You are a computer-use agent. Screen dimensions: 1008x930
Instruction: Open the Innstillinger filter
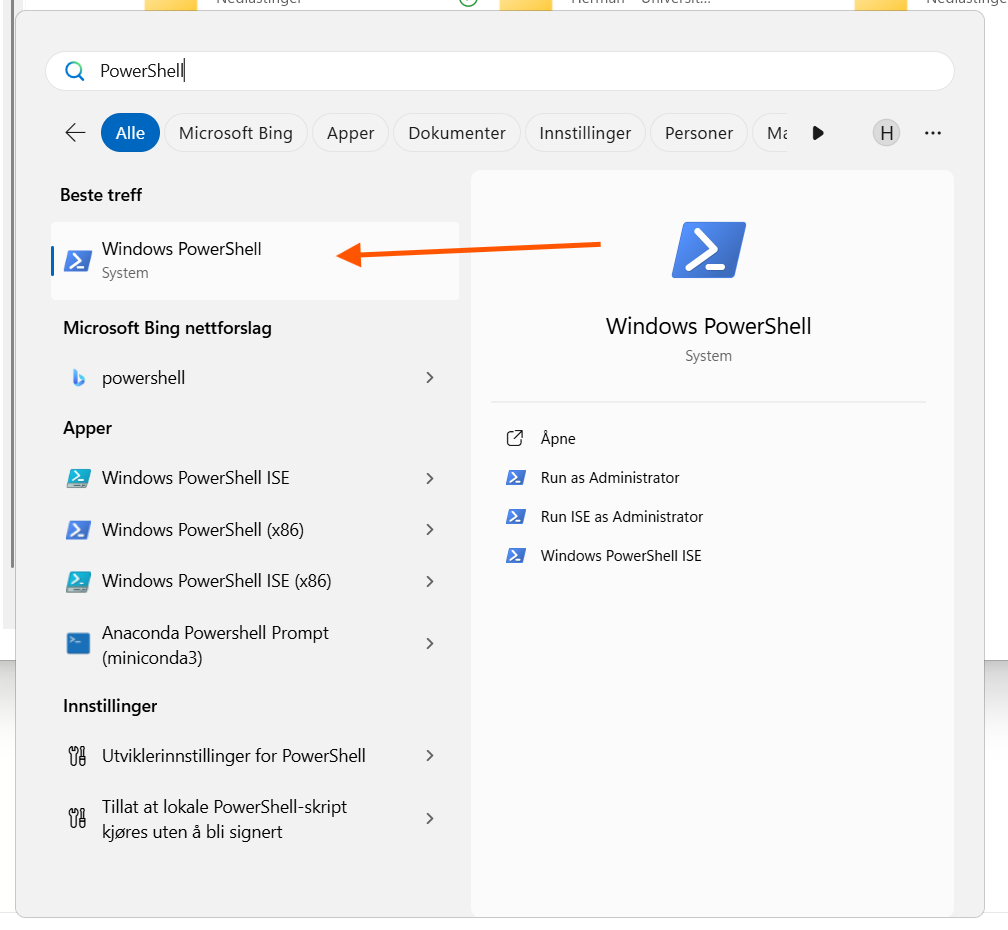tap(584, 132)
